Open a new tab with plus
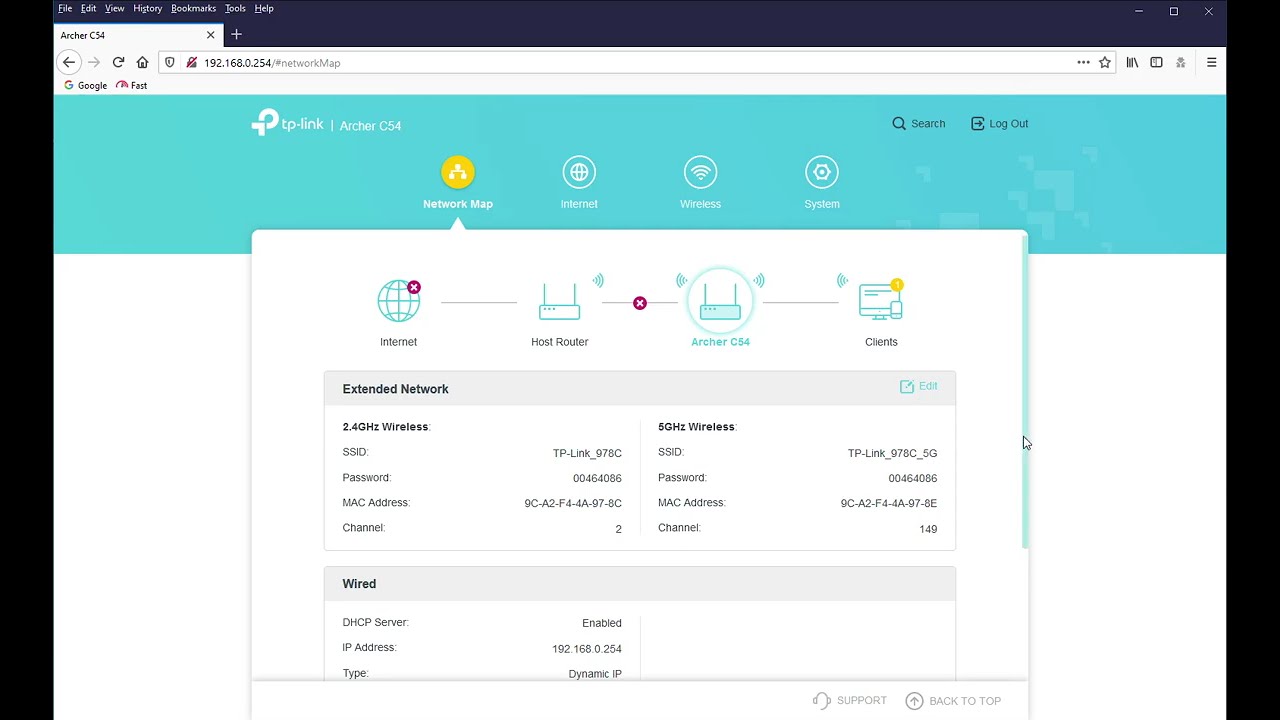The width and height of the screenshot is (1280, 720). coord(236,35)
